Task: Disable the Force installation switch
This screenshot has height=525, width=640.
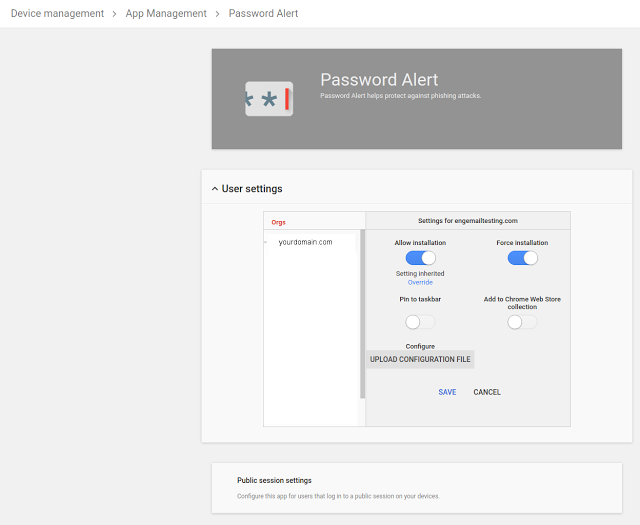Action: click(522, 258)
